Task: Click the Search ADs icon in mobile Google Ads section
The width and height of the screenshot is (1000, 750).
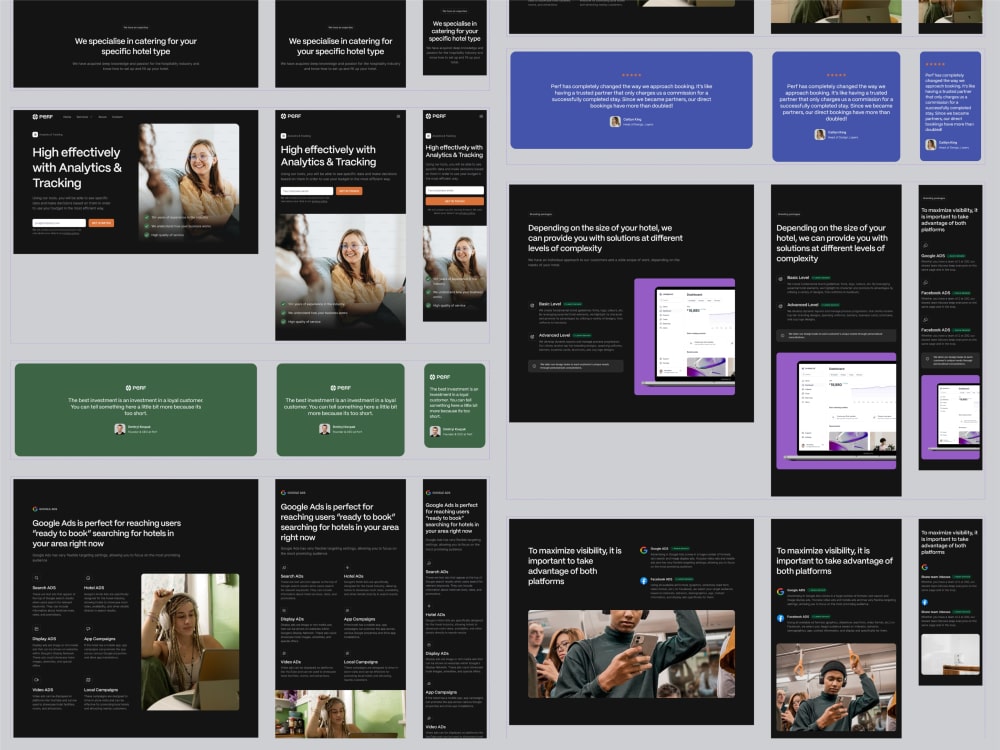Action: (x=428, y=563)
